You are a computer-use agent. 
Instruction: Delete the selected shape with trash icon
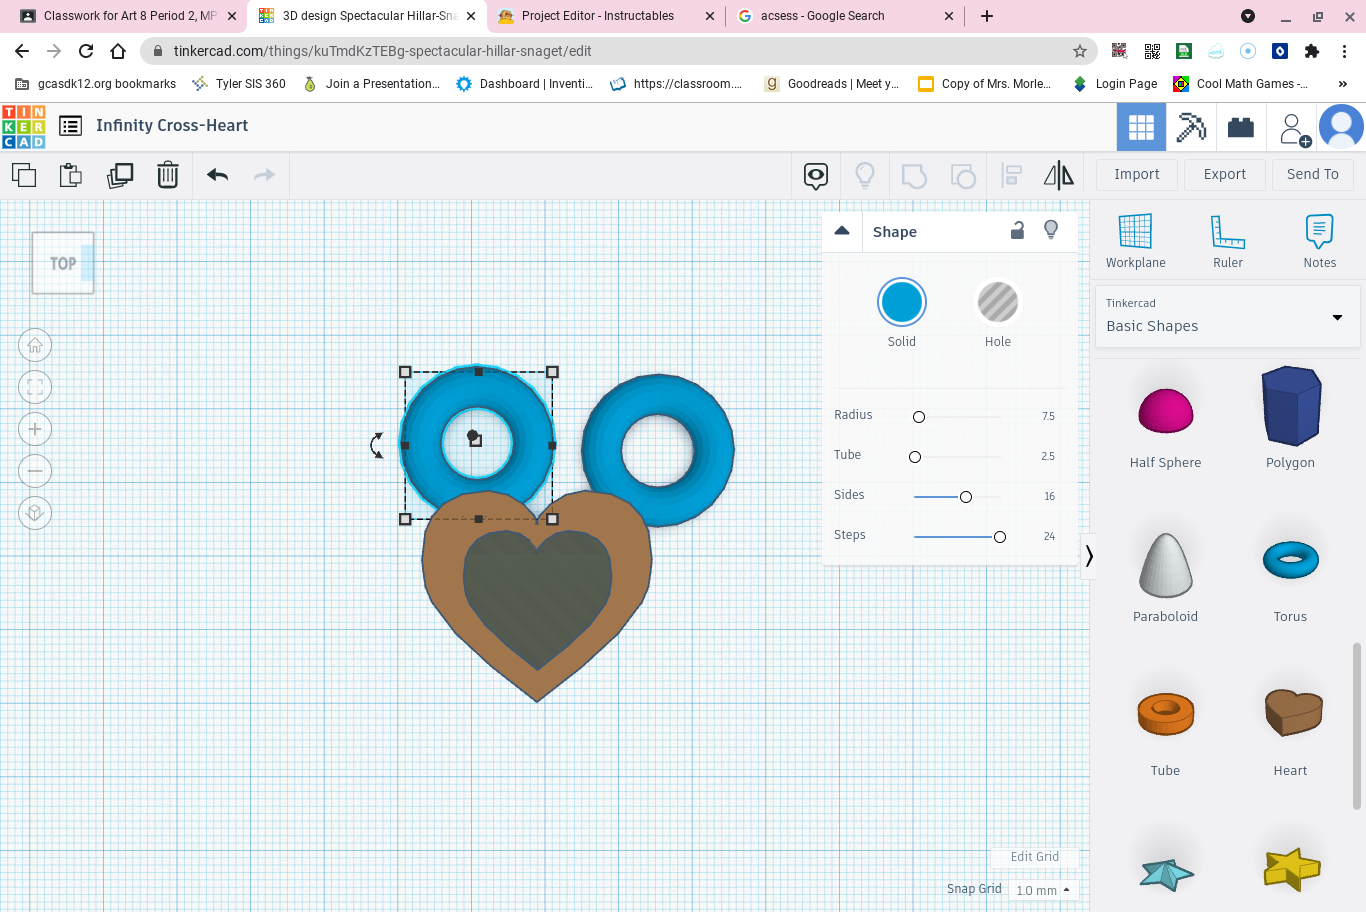point(167,174)
